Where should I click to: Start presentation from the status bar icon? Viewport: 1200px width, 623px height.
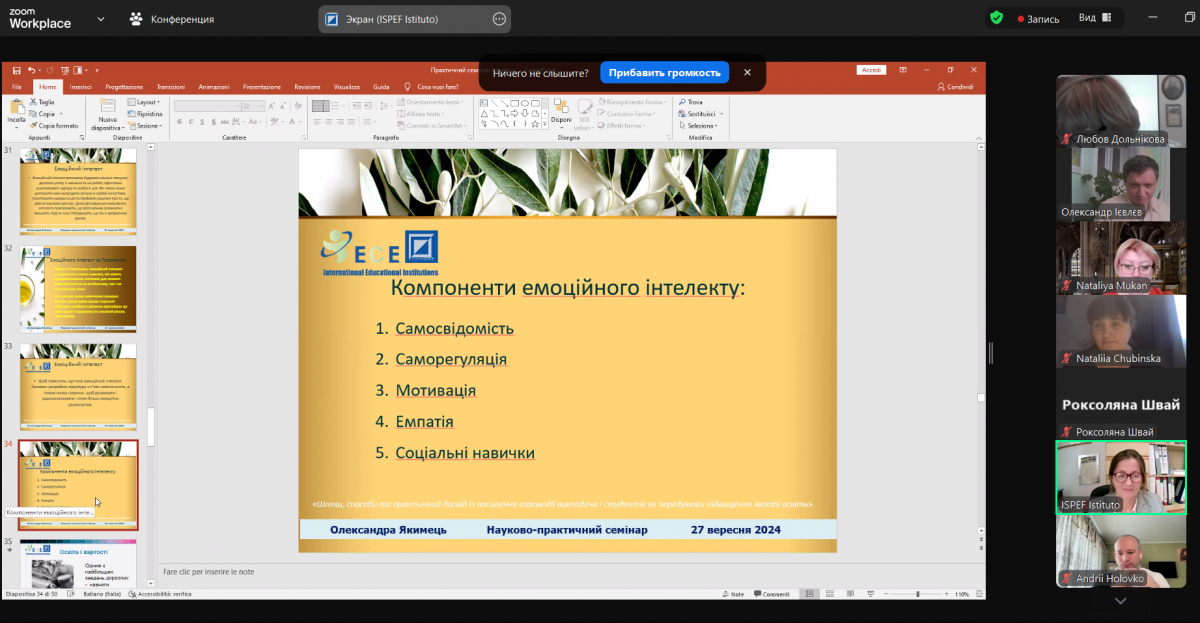(x=871, y=594)
